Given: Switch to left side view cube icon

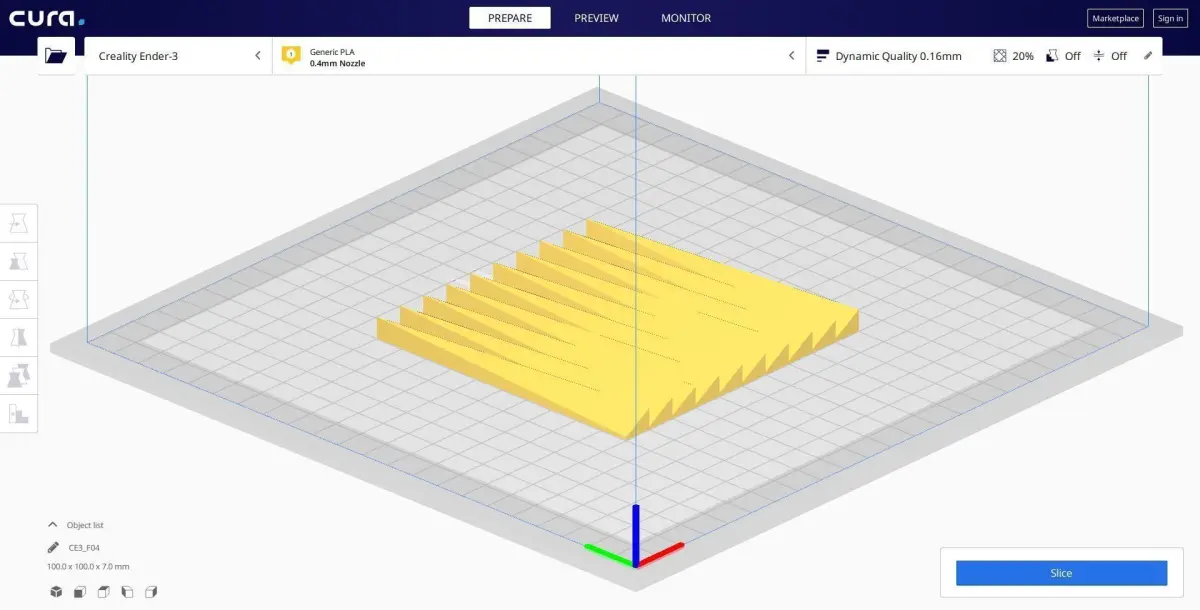Looking at the screenshot, I should (x=127, y=592).
